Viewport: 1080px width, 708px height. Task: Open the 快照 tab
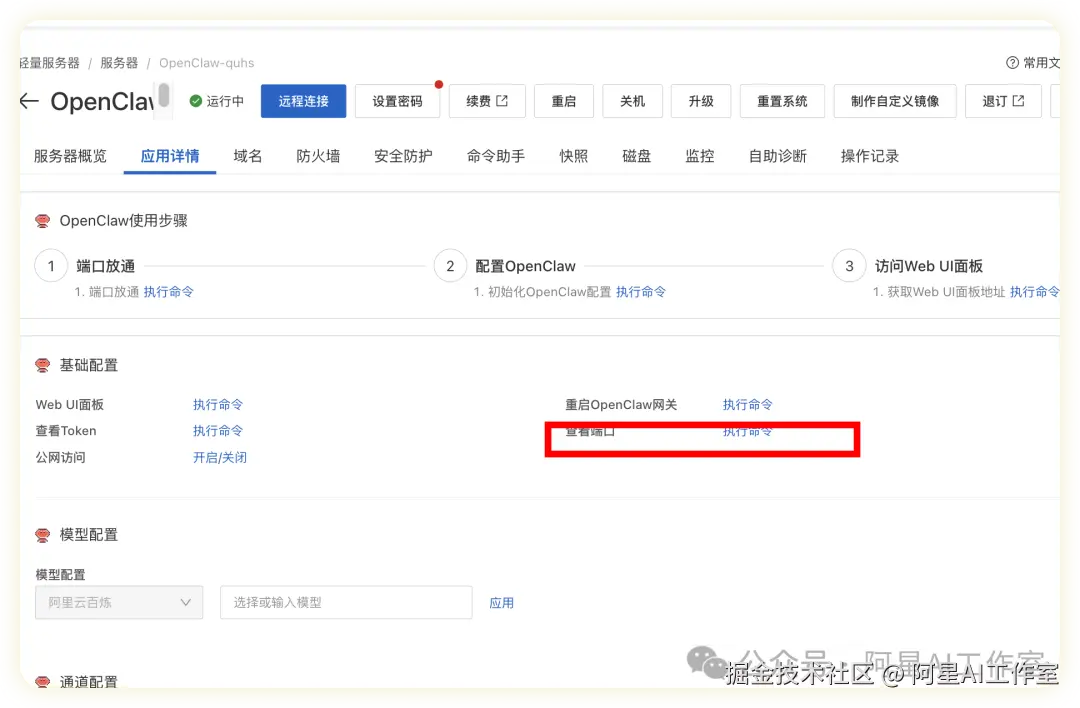point(574,156)
